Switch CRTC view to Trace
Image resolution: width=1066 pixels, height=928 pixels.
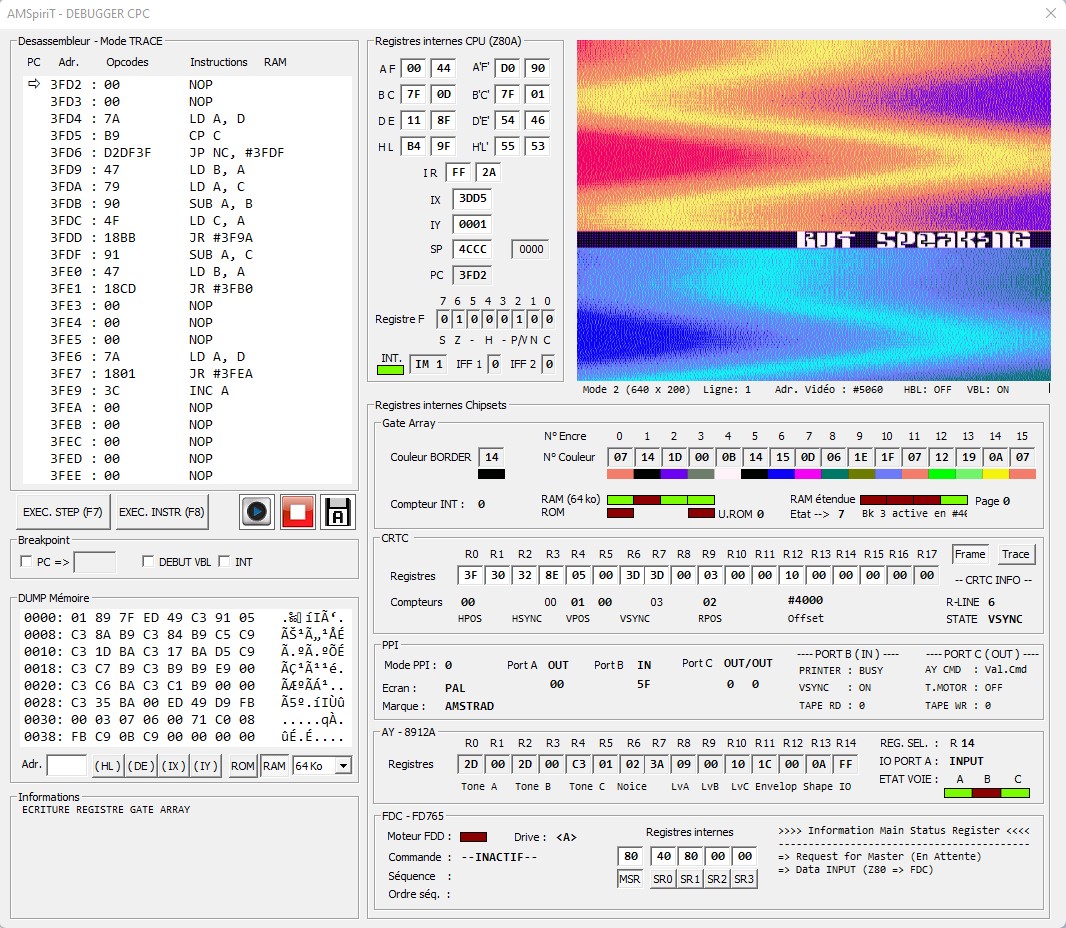pos(1015,554)
